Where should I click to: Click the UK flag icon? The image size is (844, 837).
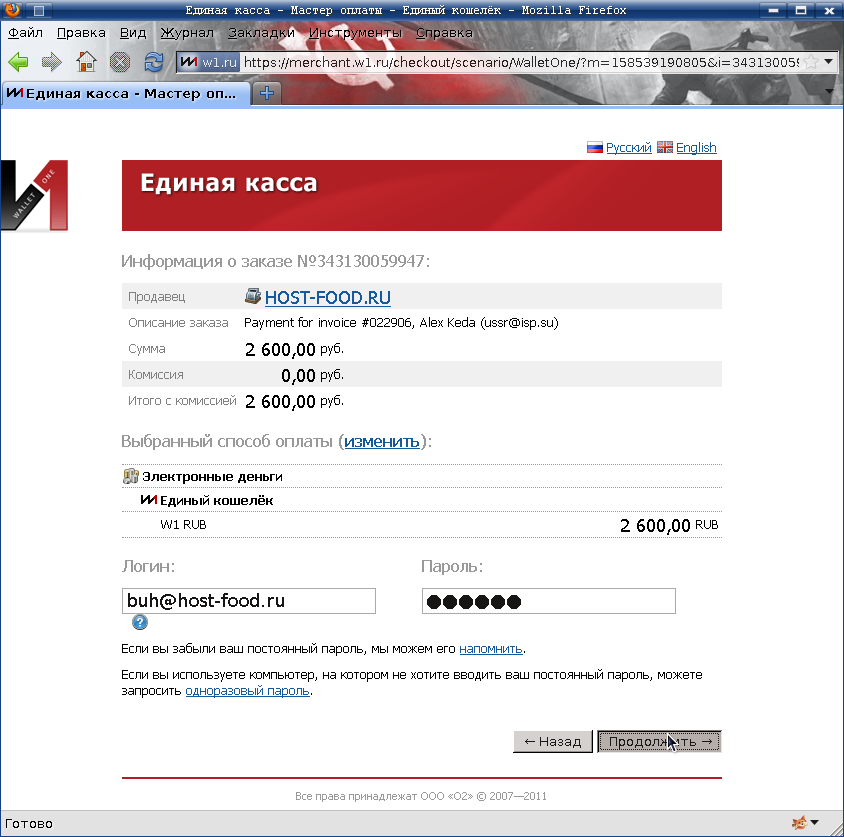tap(665, 147)
